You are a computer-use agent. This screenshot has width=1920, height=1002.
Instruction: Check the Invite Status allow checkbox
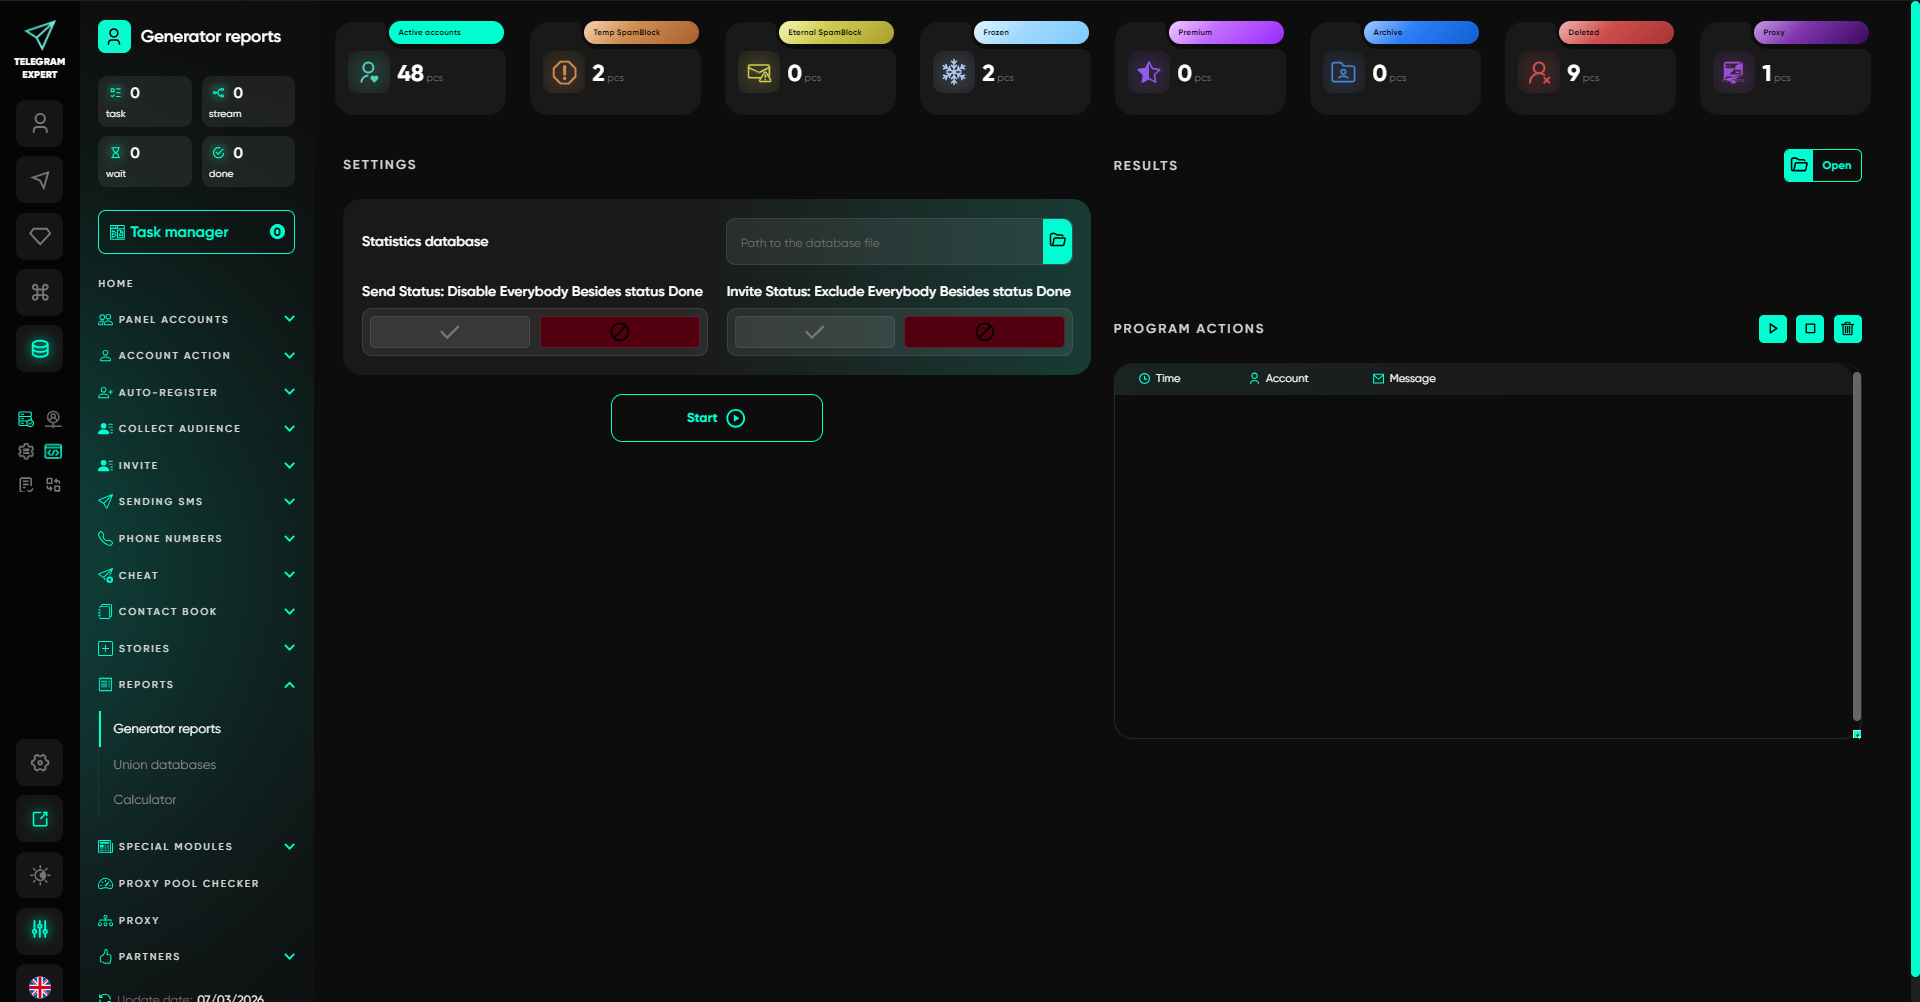point(814,331)
